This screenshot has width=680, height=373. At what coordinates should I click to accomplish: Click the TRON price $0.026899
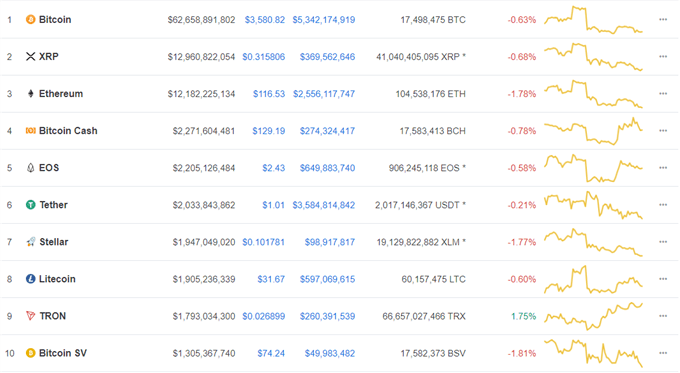tap(263, 316)
